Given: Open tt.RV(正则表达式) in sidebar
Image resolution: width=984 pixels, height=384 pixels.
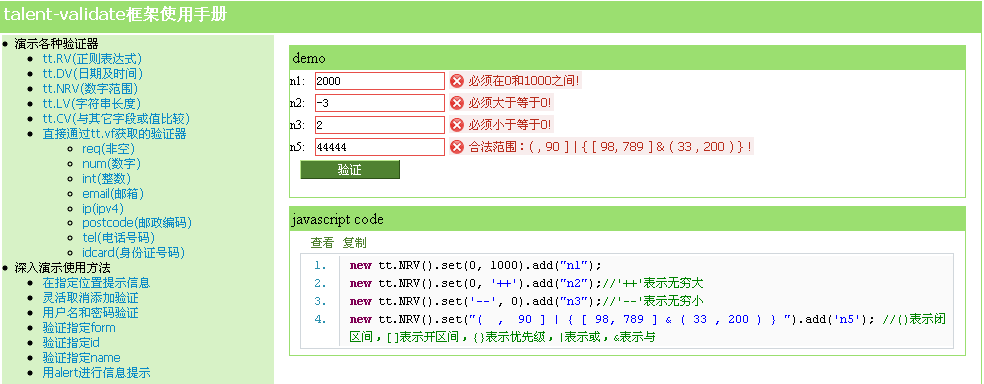Looking at the screenshot, I should click(x=88, y=59).
